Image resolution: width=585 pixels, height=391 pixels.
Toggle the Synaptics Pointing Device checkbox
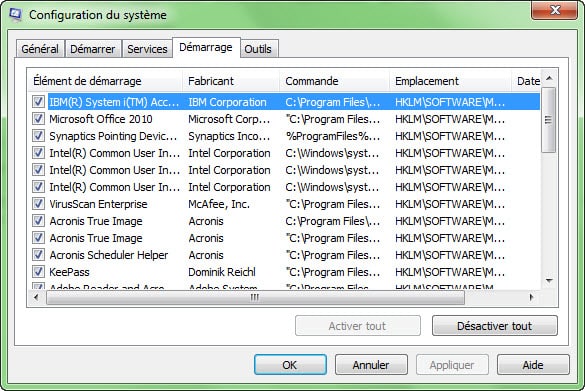click(38, 136)
